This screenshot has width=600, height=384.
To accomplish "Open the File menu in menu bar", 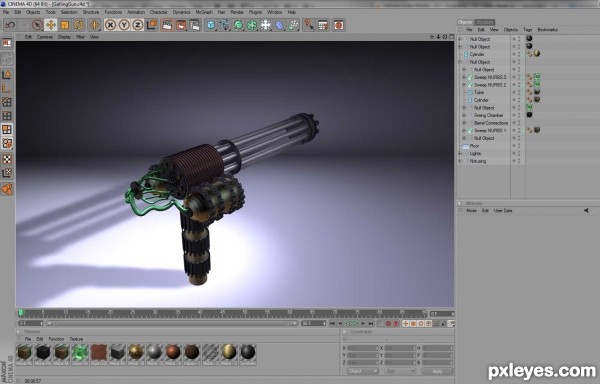I will coord(6,12).
